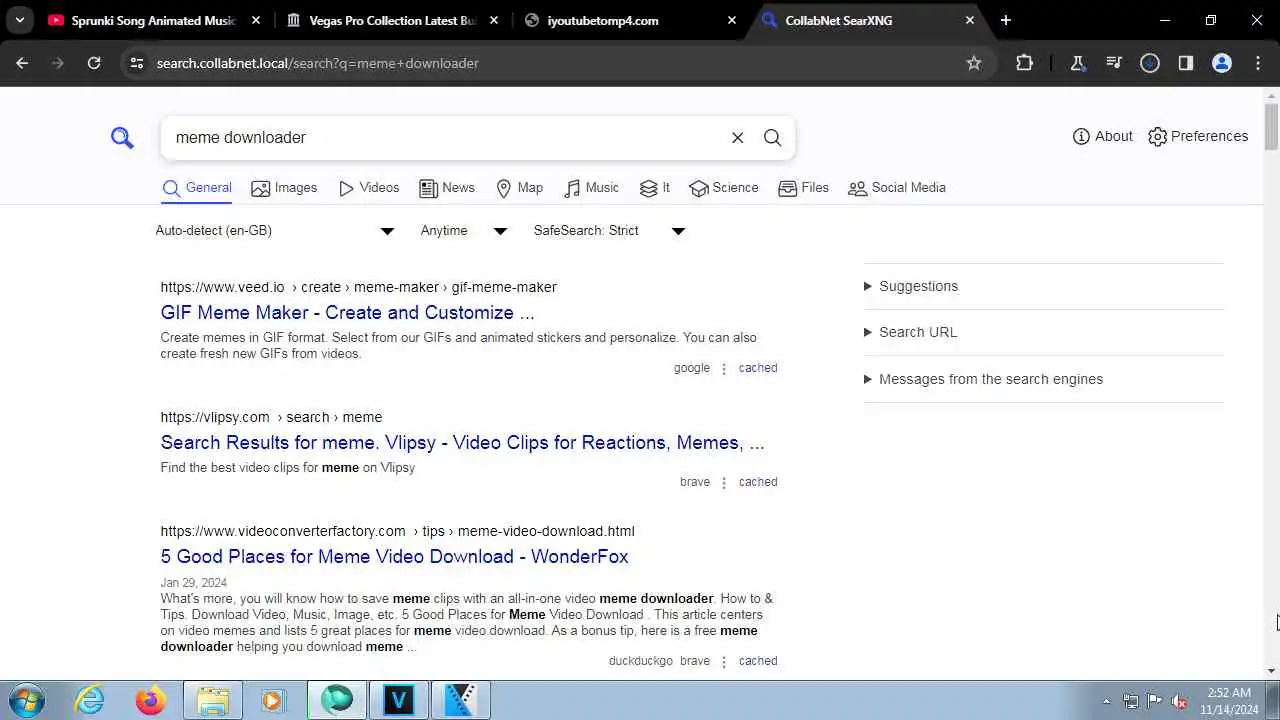1280x720 pixels.
Task: Switch to the Images tab
Action: 284,188
